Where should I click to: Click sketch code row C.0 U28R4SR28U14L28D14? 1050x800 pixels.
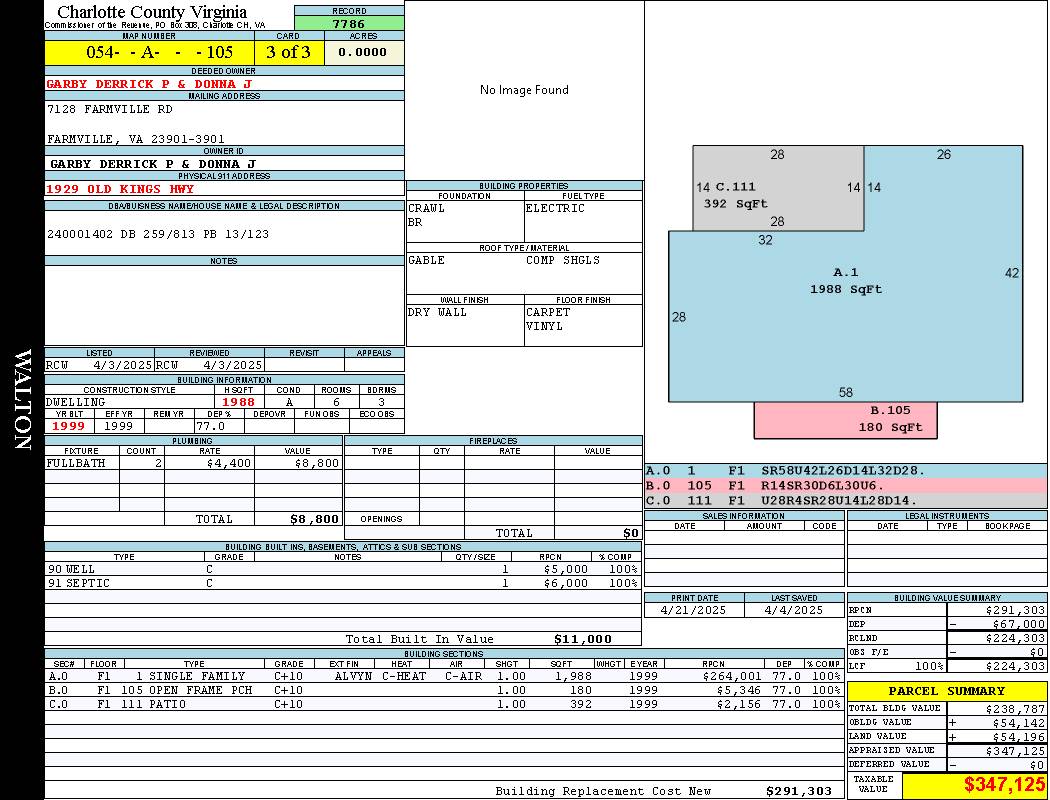point(846,501)
